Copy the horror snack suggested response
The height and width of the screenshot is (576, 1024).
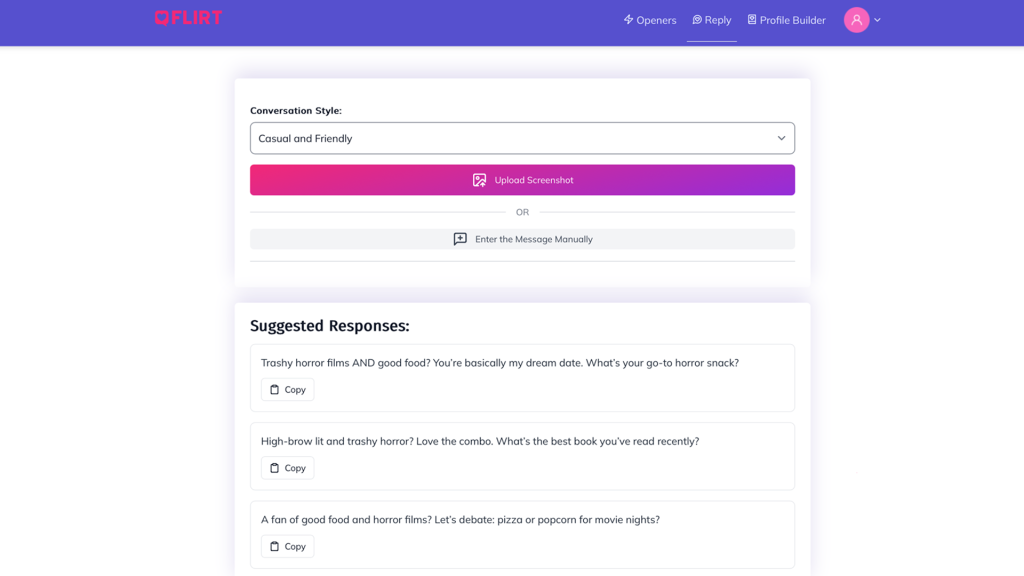pos(288,390)
